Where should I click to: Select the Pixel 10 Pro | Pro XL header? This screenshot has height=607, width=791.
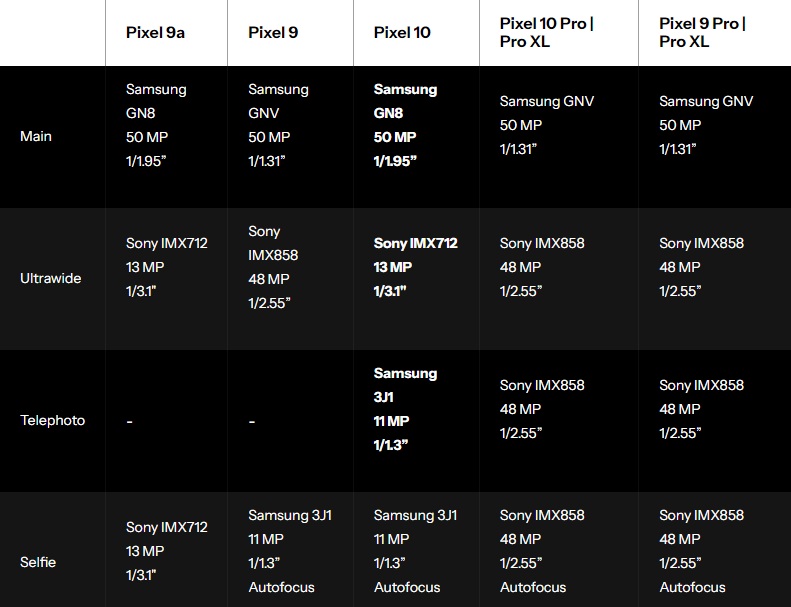tap(546, 32)
